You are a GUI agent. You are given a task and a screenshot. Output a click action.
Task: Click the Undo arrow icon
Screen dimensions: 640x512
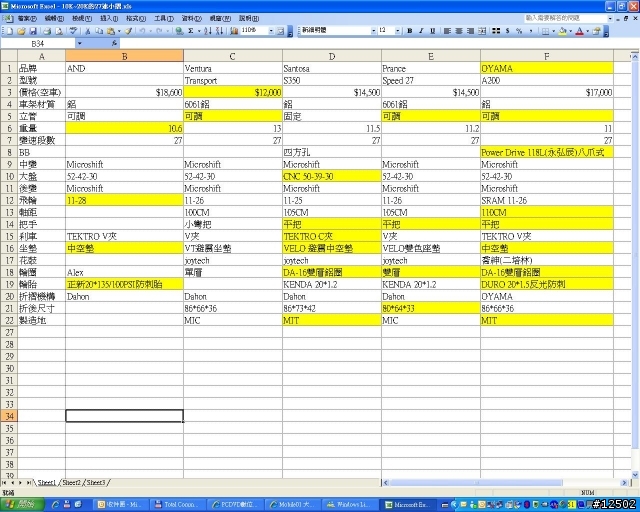142,31
